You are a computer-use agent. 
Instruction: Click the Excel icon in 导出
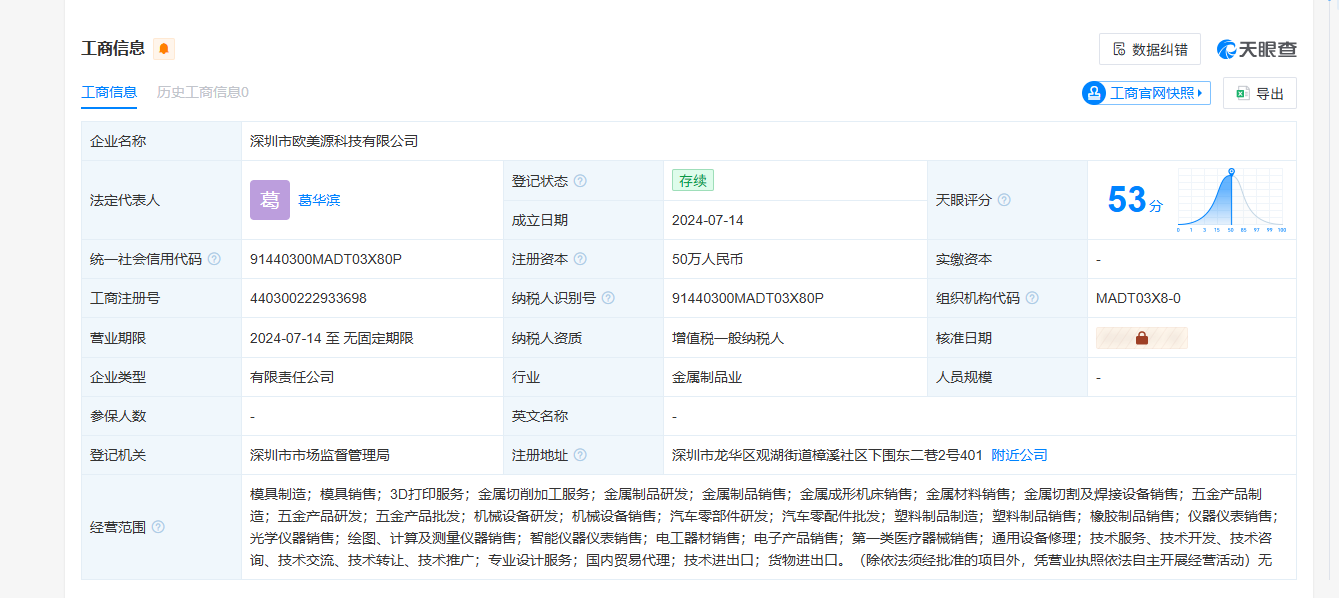click(x=1242, y=93)
